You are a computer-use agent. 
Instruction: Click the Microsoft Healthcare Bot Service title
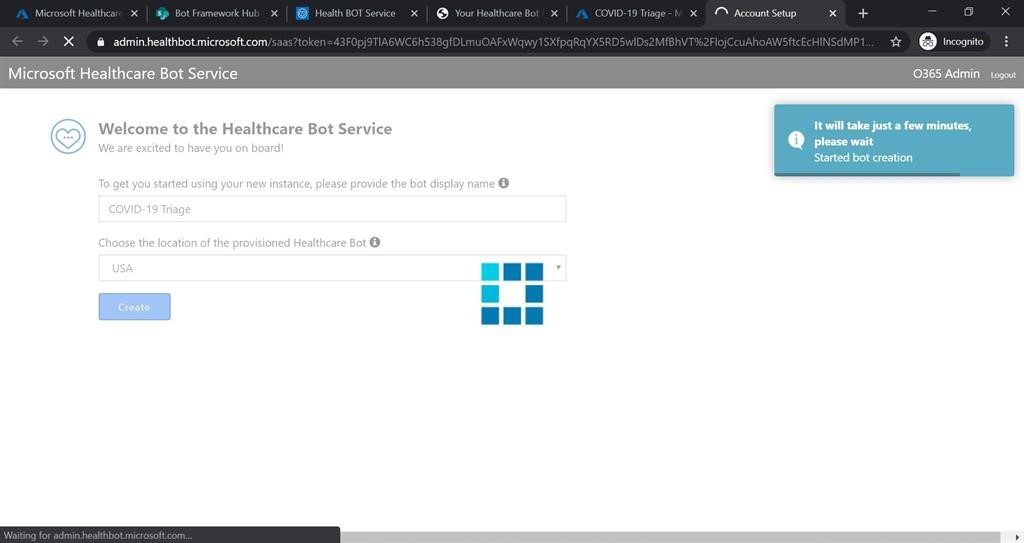pos(123,73)
